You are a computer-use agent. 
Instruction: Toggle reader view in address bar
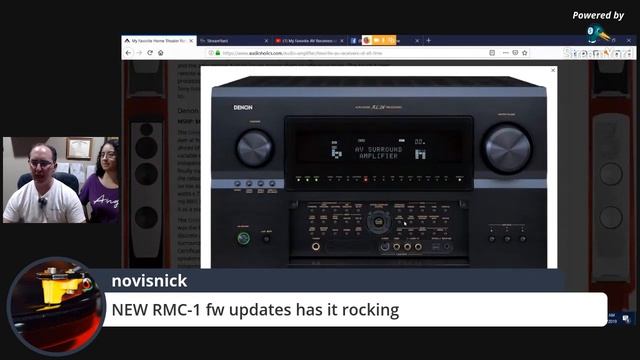coord(492,53)
